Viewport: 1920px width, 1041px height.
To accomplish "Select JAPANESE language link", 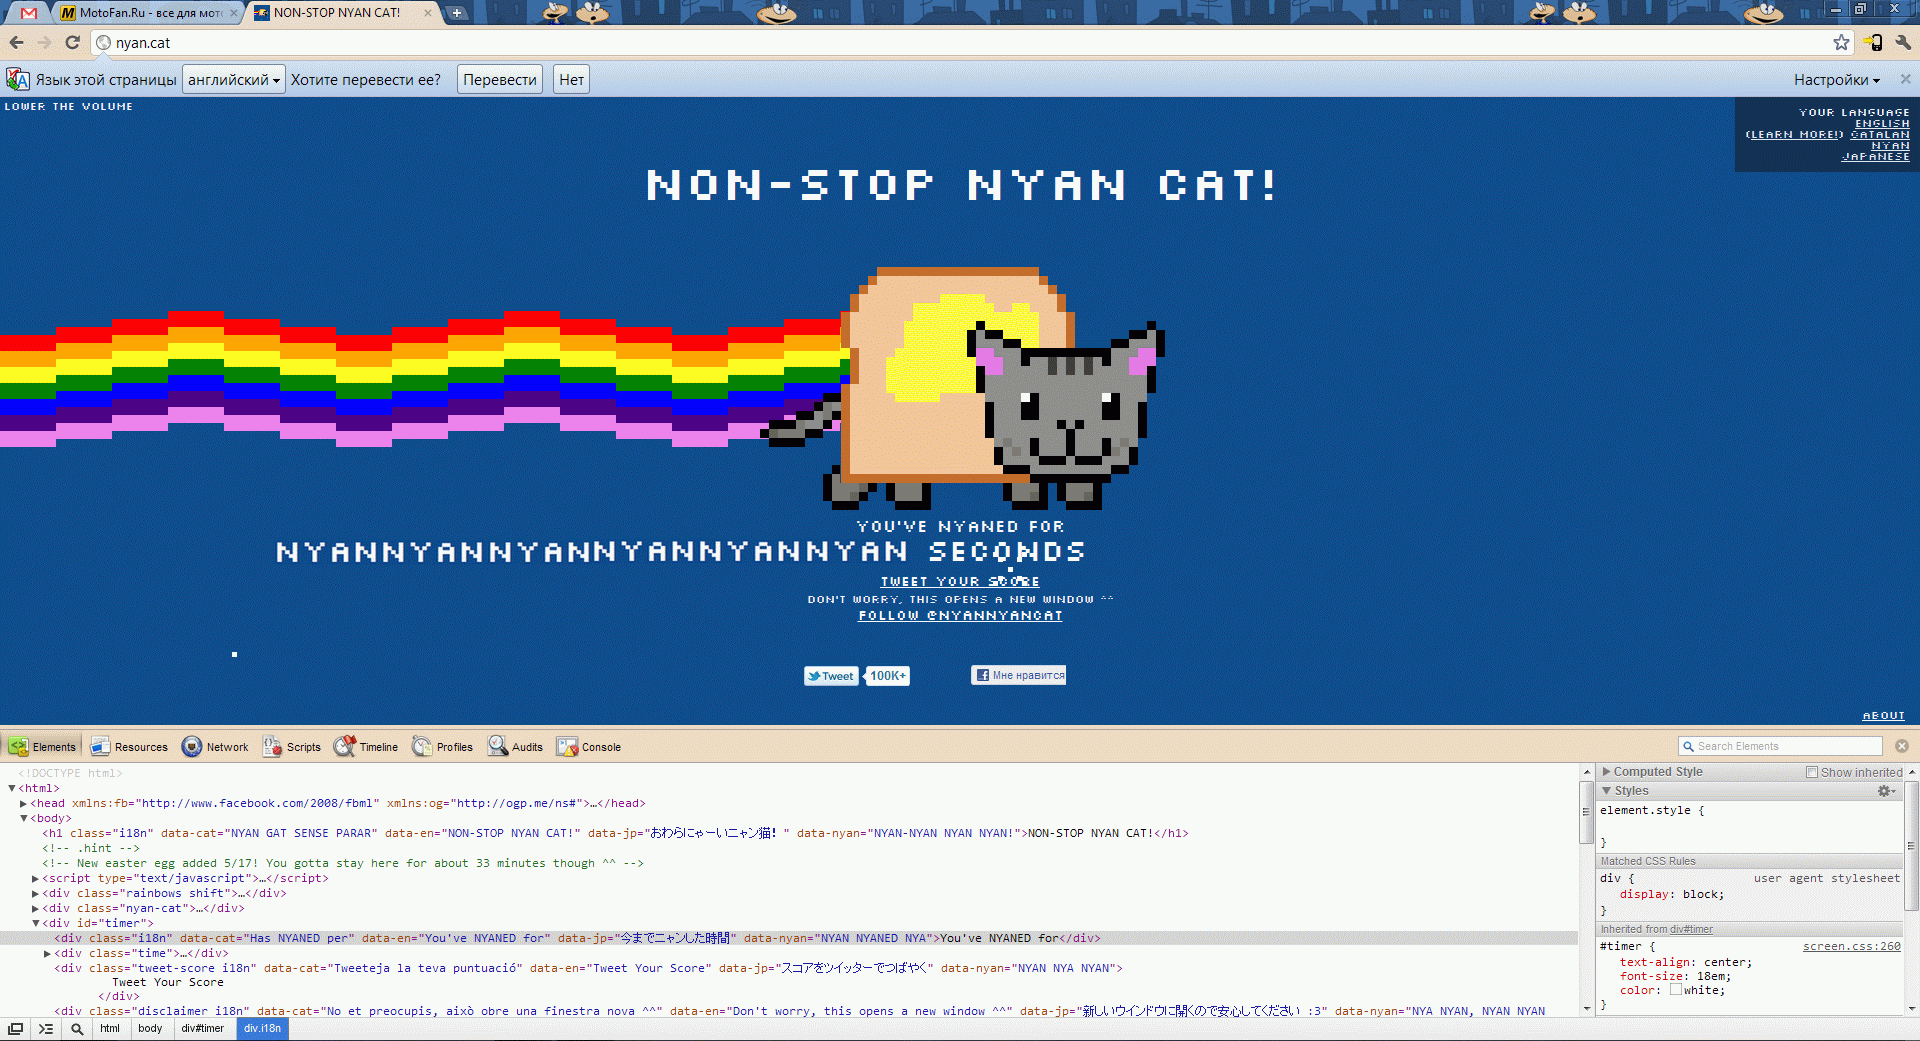I will pyautogui.click(x=1876, y=156).
